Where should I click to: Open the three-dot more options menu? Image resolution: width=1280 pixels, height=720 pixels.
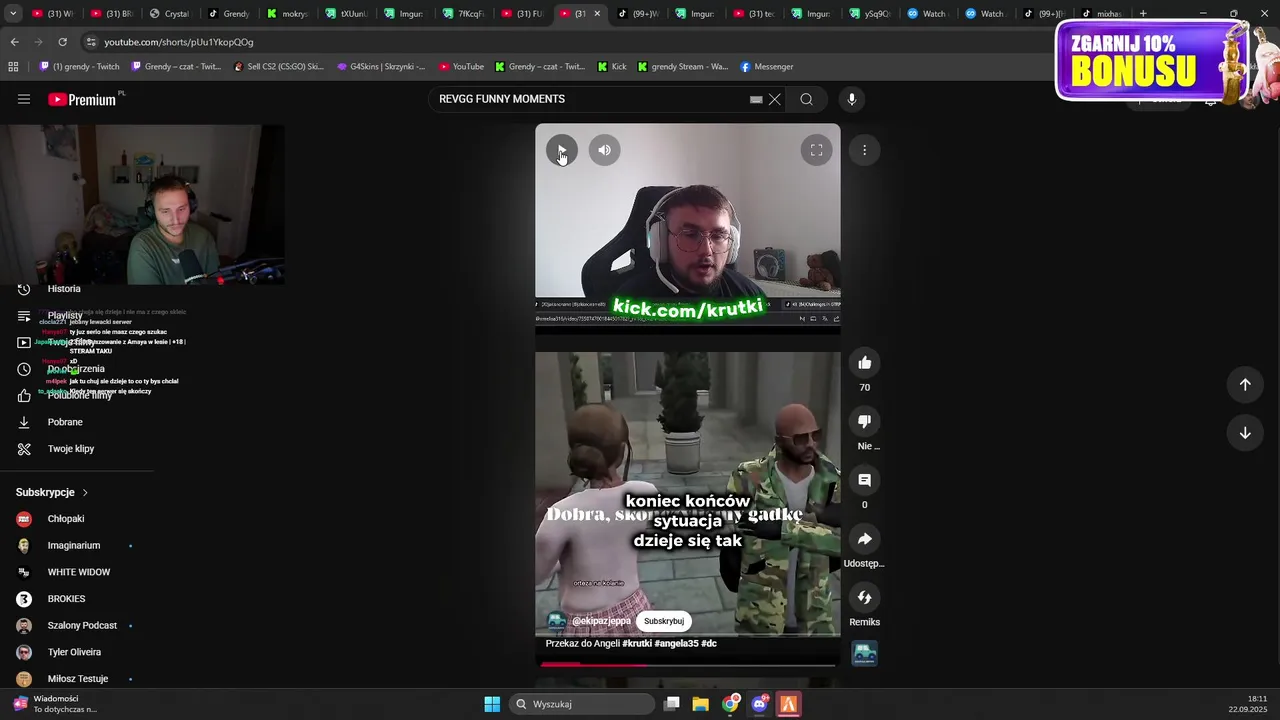864,150
